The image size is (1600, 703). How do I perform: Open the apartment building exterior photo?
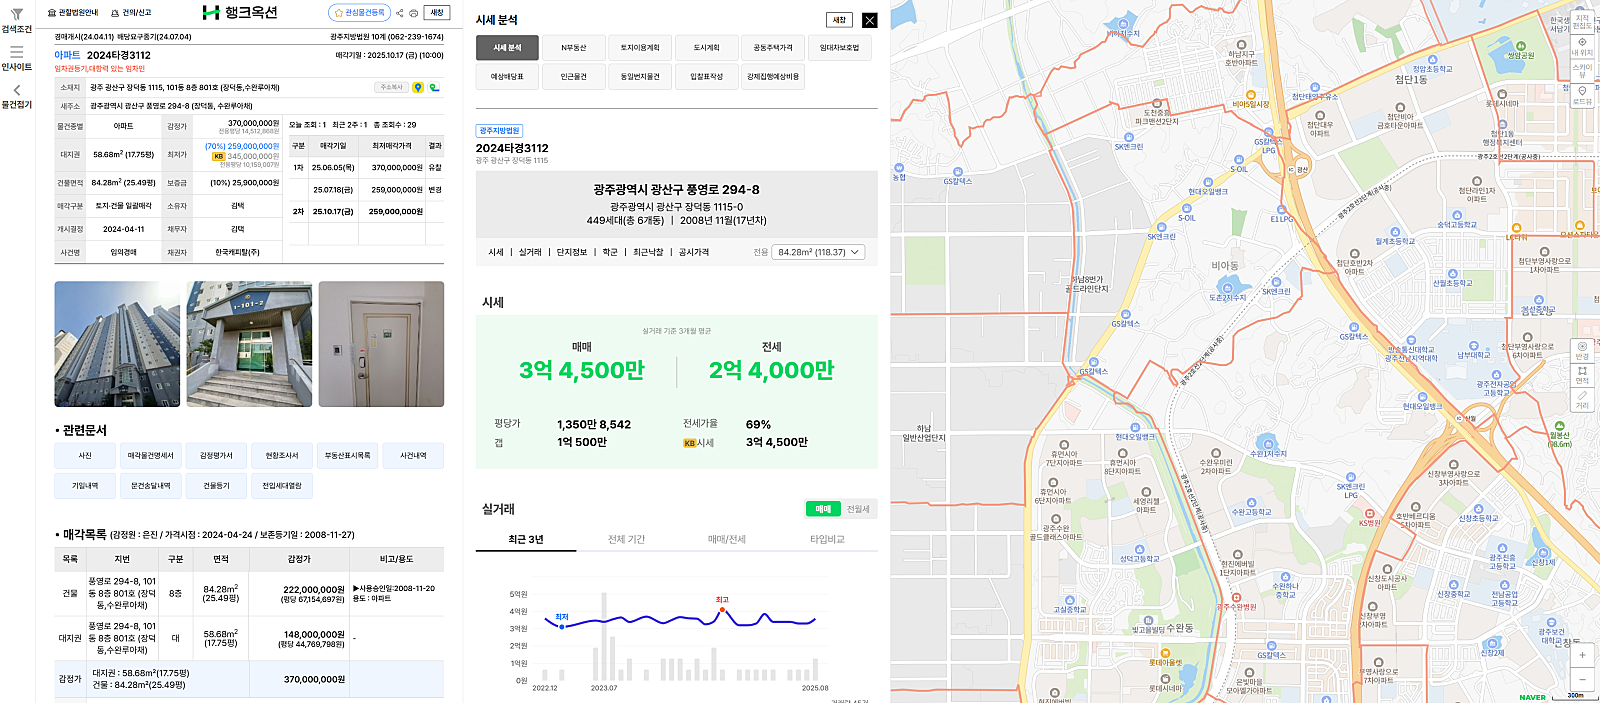117,344
